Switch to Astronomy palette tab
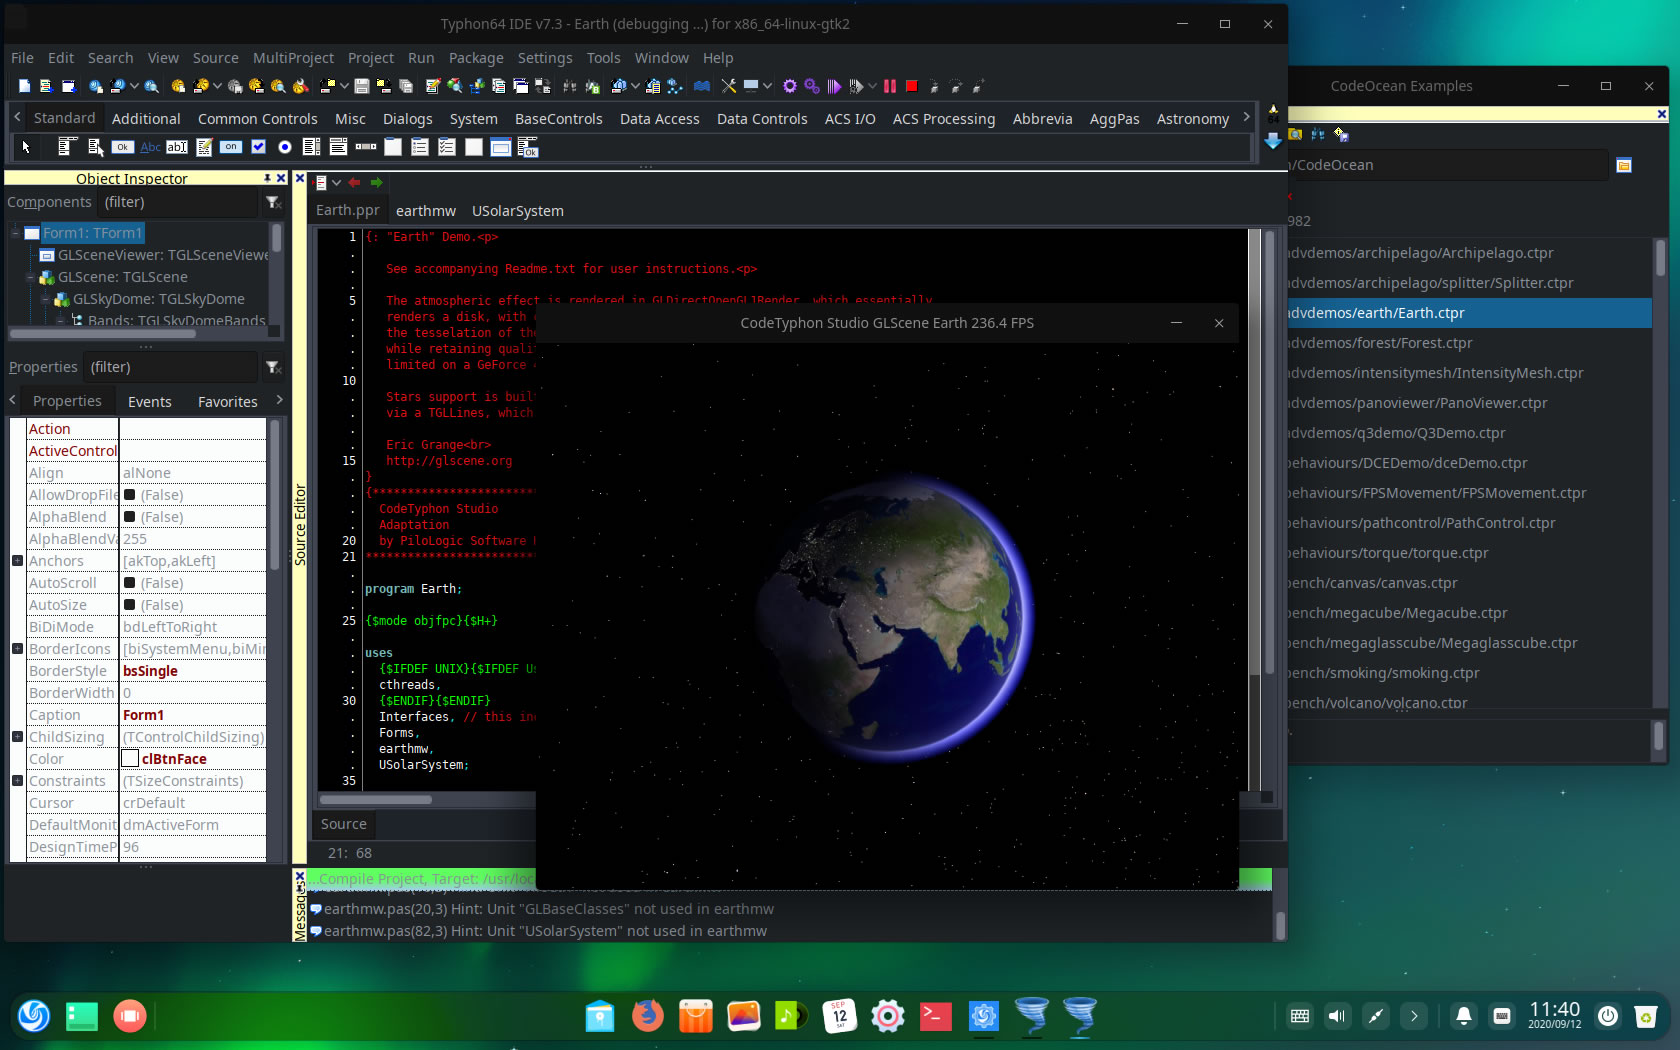 point(1193,119)
